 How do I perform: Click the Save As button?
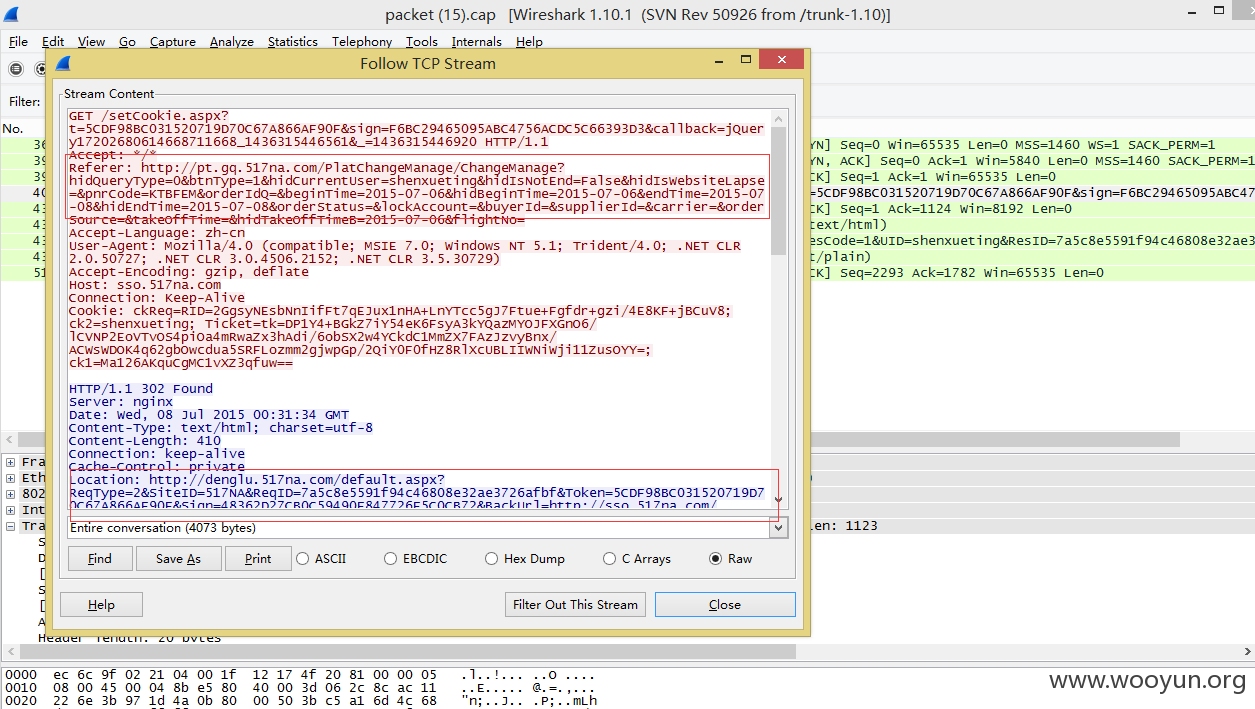[178, 559]
